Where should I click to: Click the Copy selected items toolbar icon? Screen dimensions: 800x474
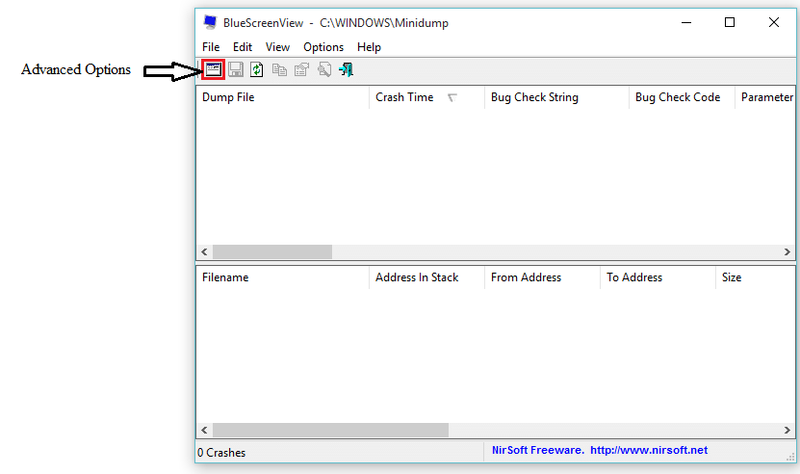279,69
